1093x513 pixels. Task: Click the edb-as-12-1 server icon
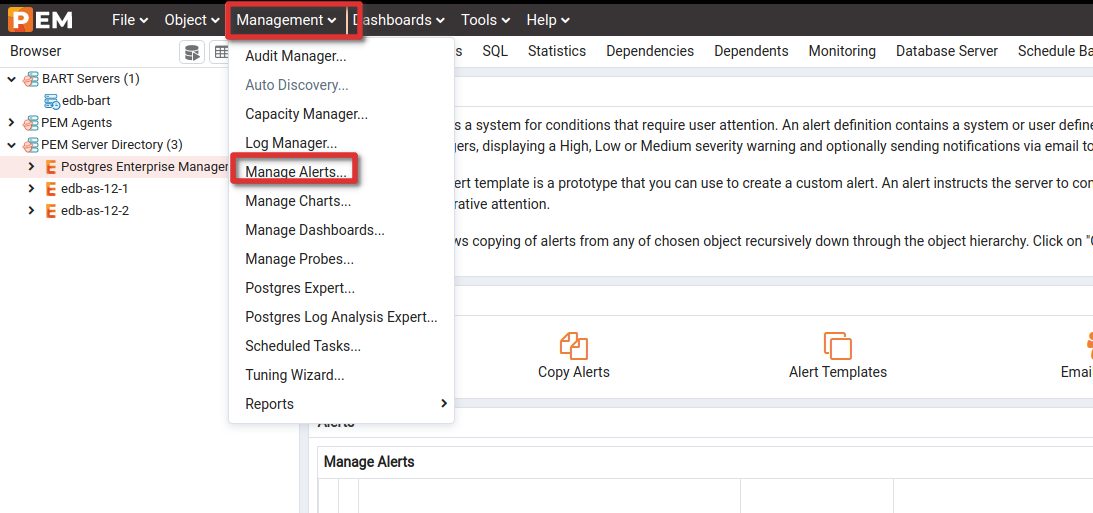[50, 189]
